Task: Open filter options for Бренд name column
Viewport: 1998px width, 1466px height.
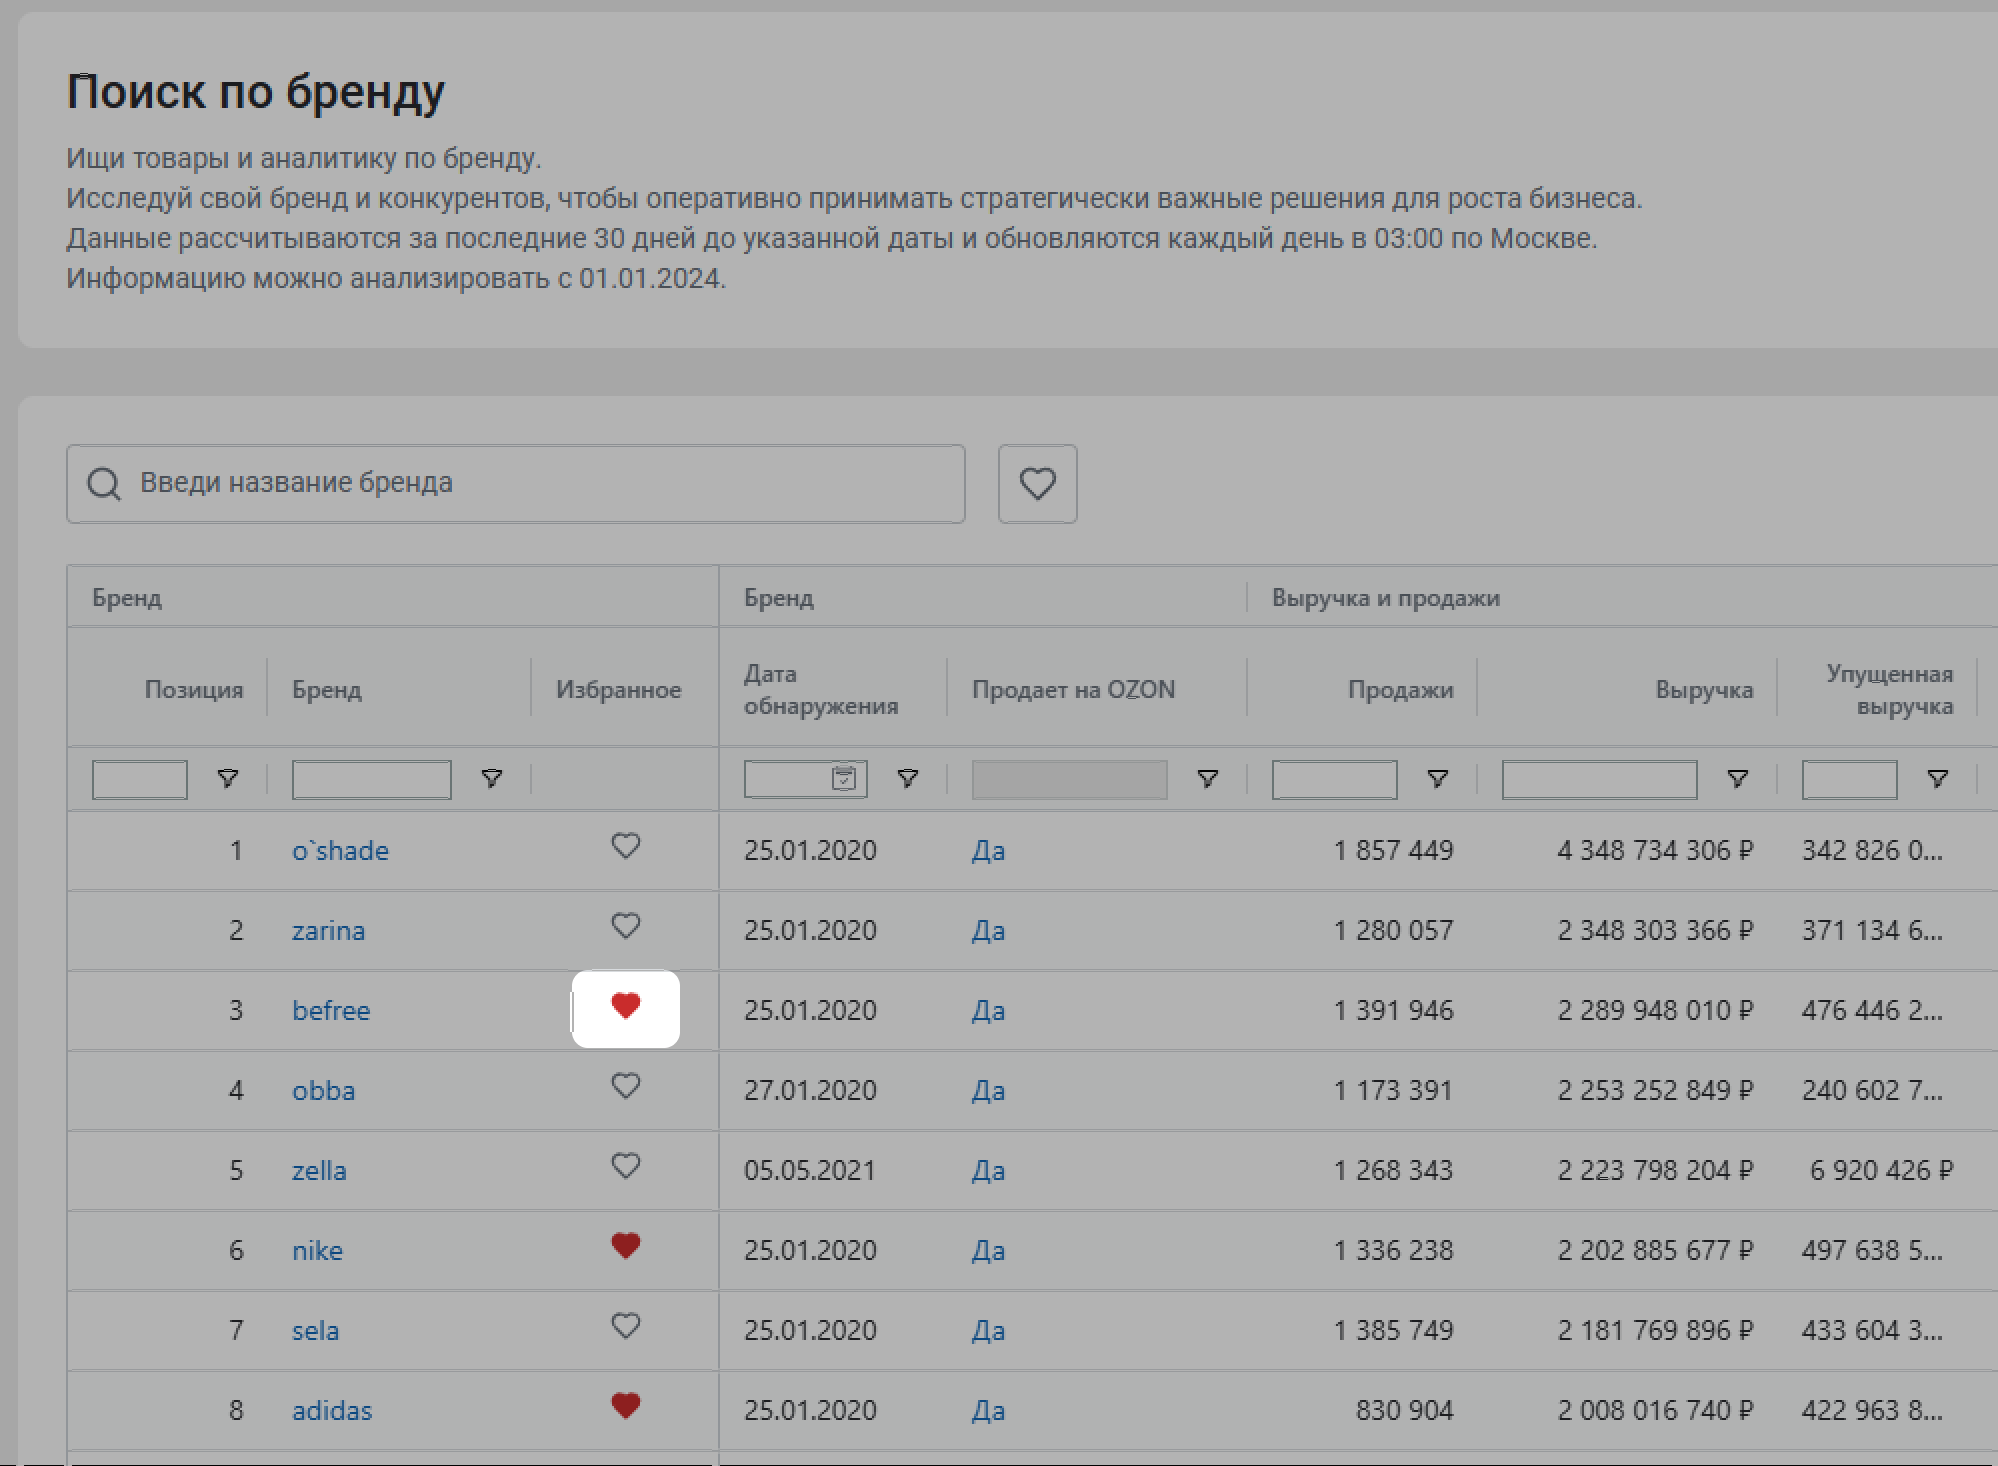Action: pos(492,778)
